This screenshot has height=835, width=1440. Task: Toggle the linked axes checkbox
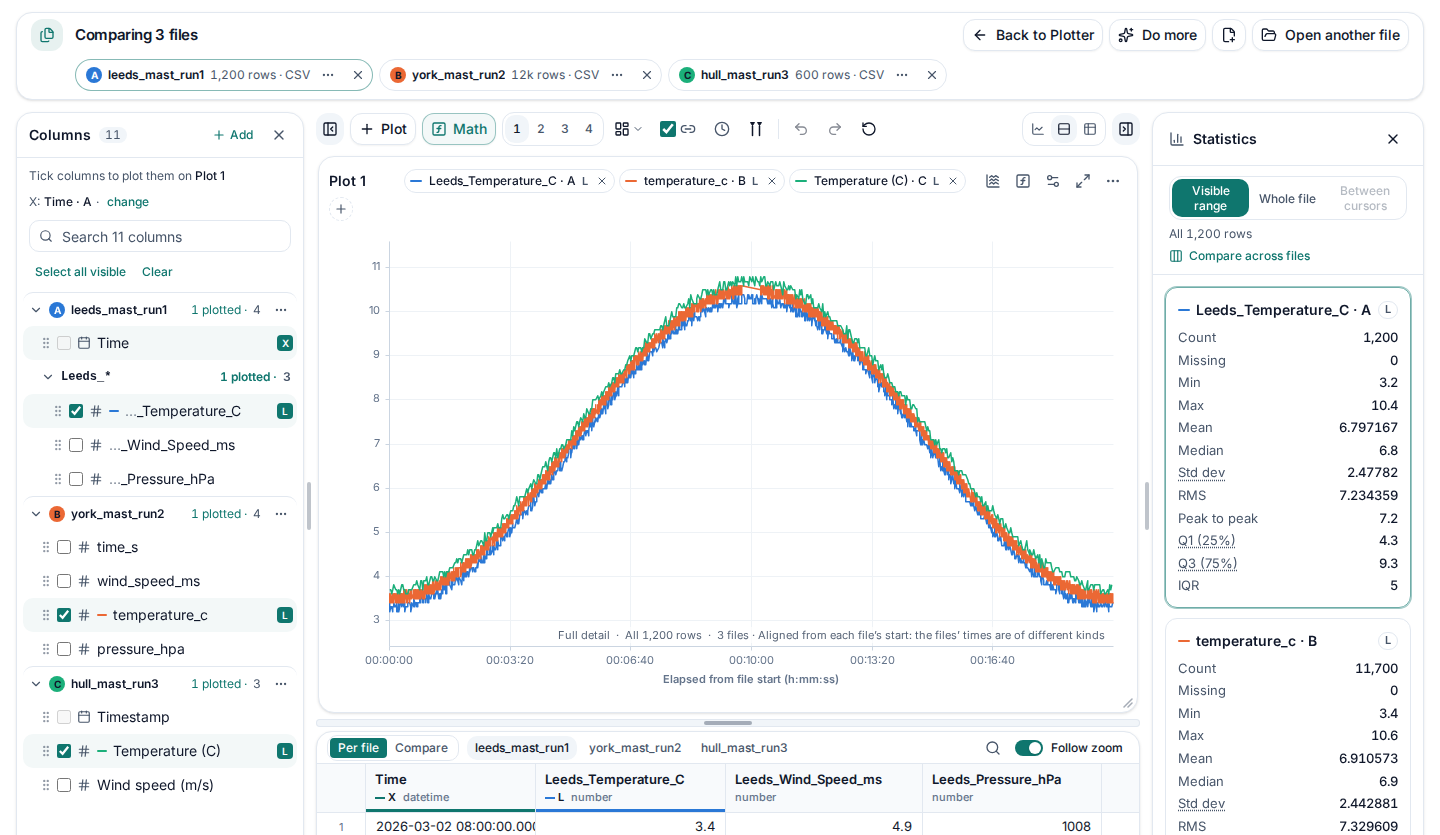coord(668,129)
